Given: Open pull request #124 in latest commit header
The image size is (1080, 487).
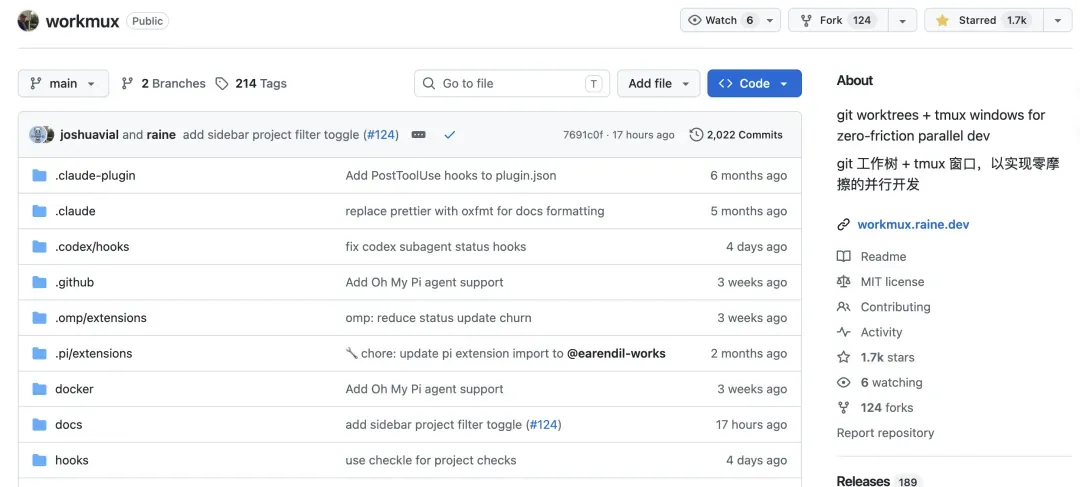Looking at the screenshot, I should 381,135.
